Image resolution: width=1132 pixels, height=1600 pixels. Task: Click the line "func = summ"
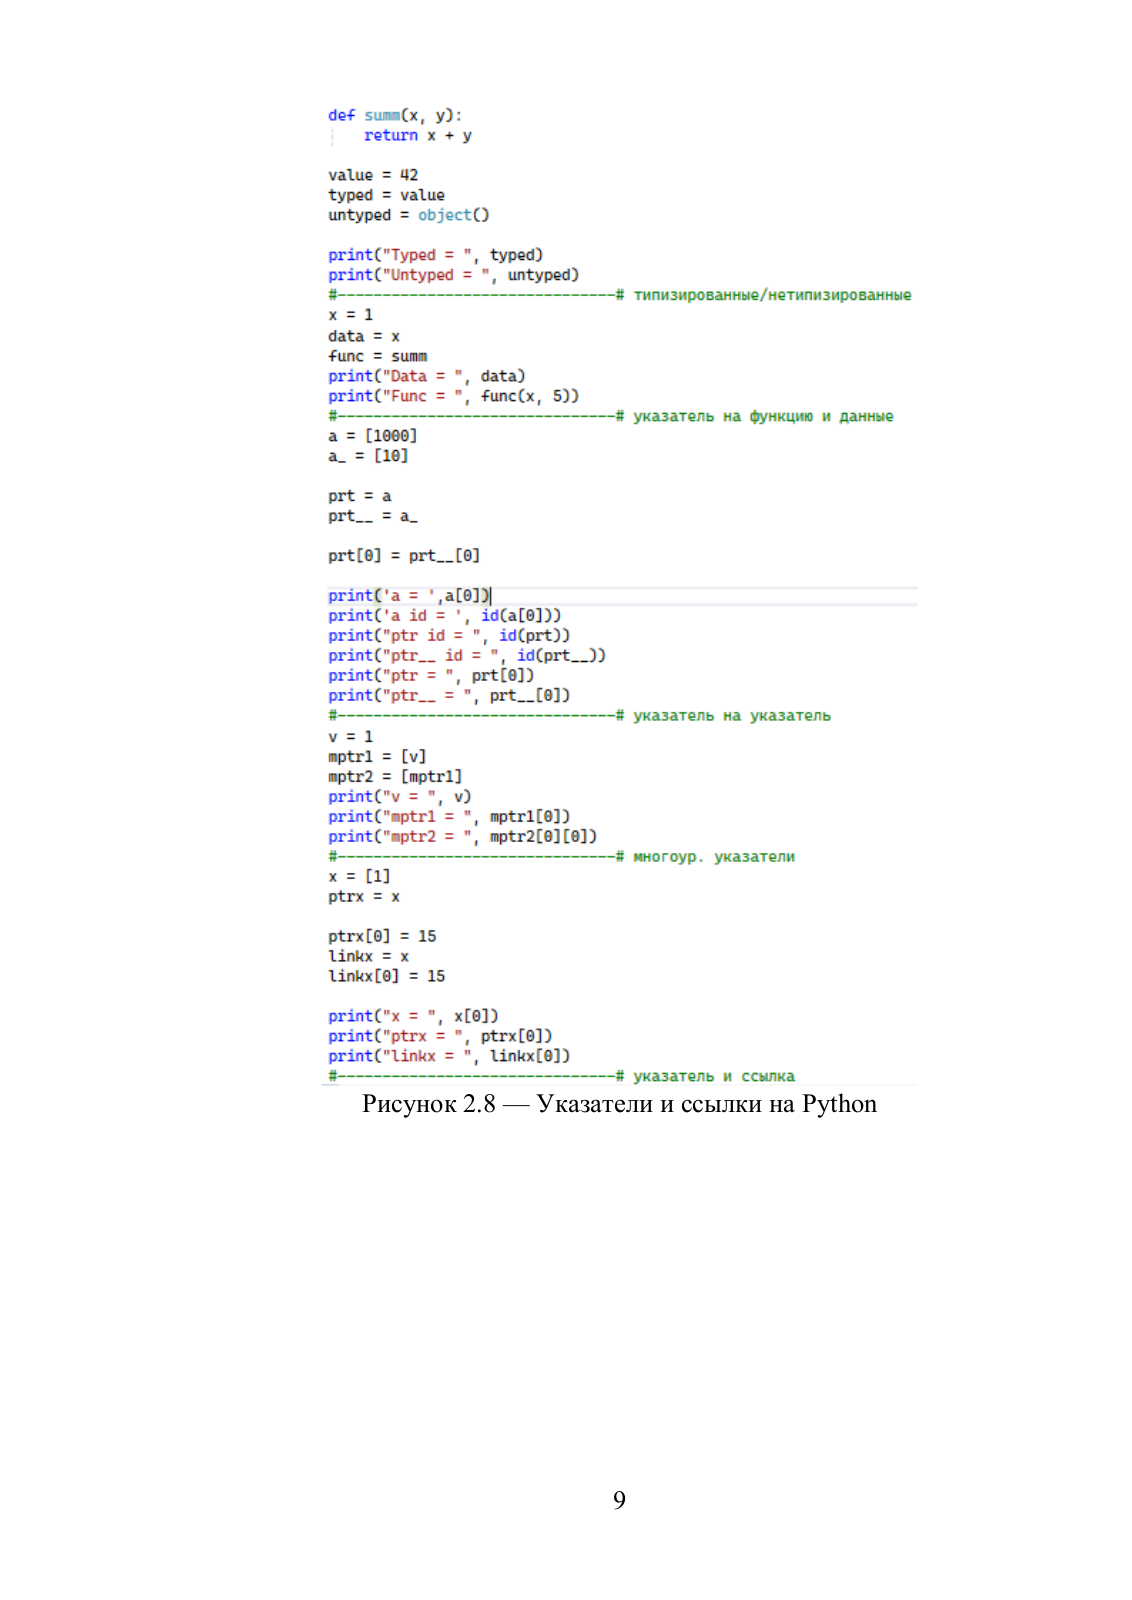(x=377, y=356)
